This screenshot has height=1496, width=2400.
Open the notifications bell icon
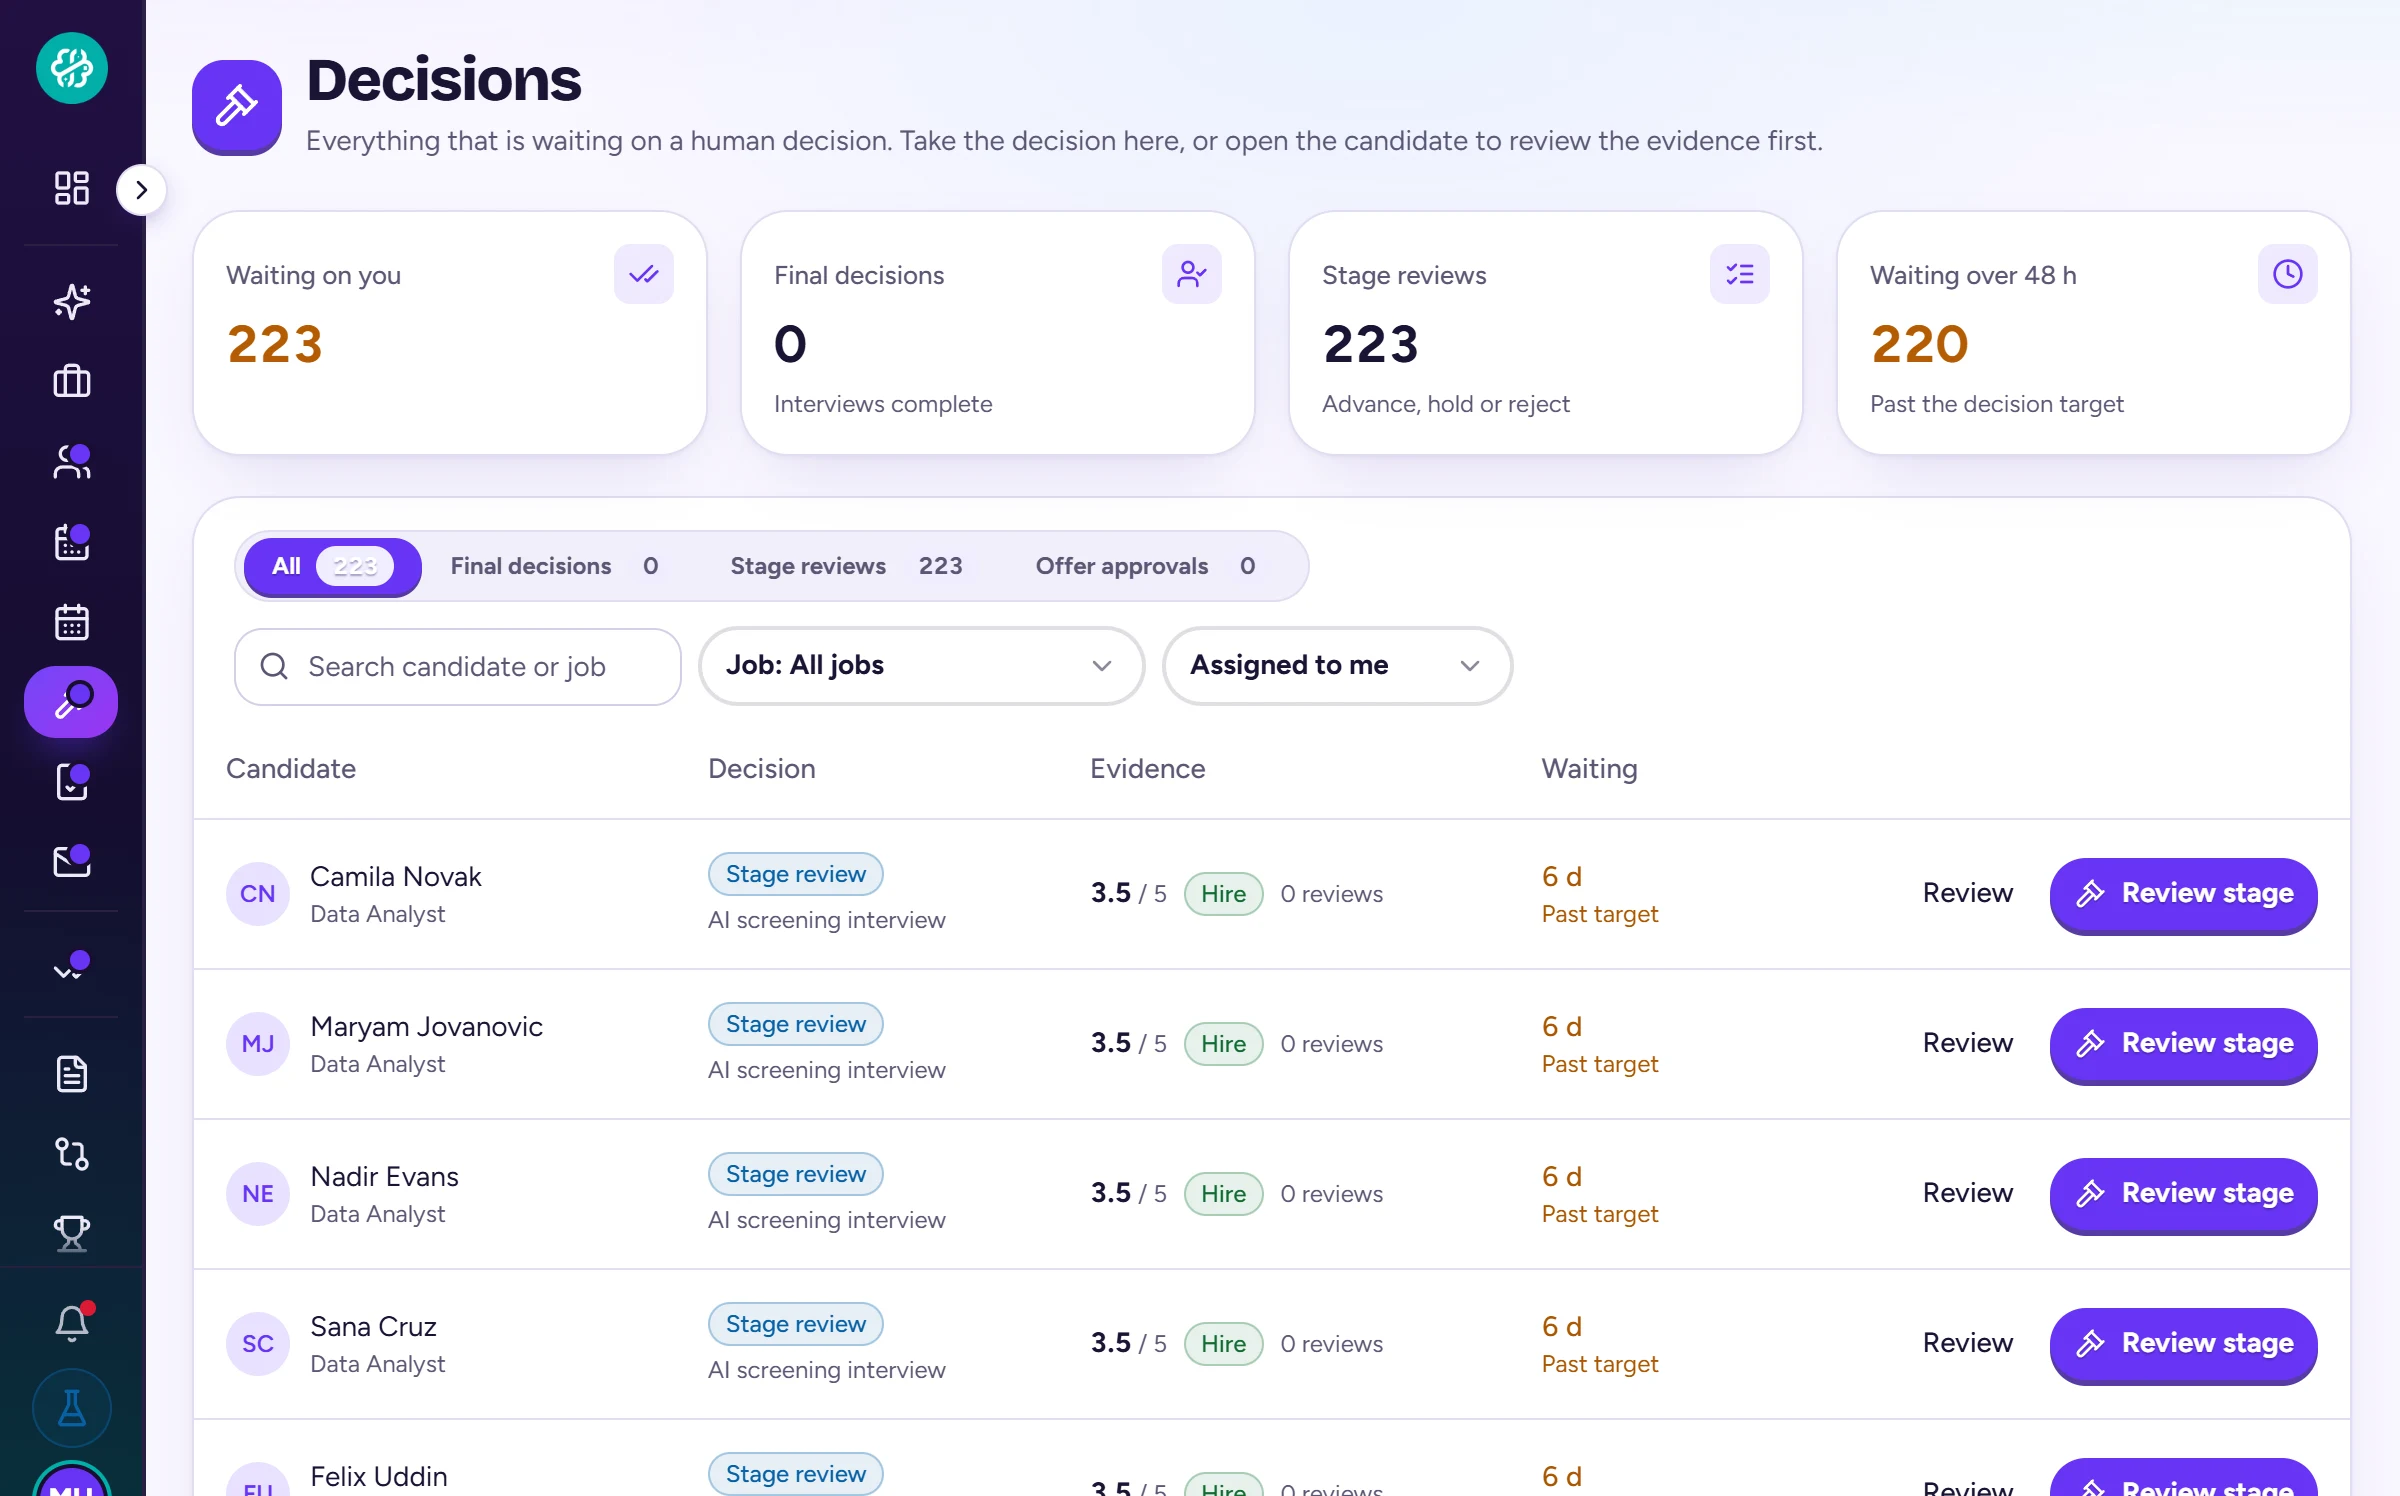pyautogui.click(x=71, y=1322)
